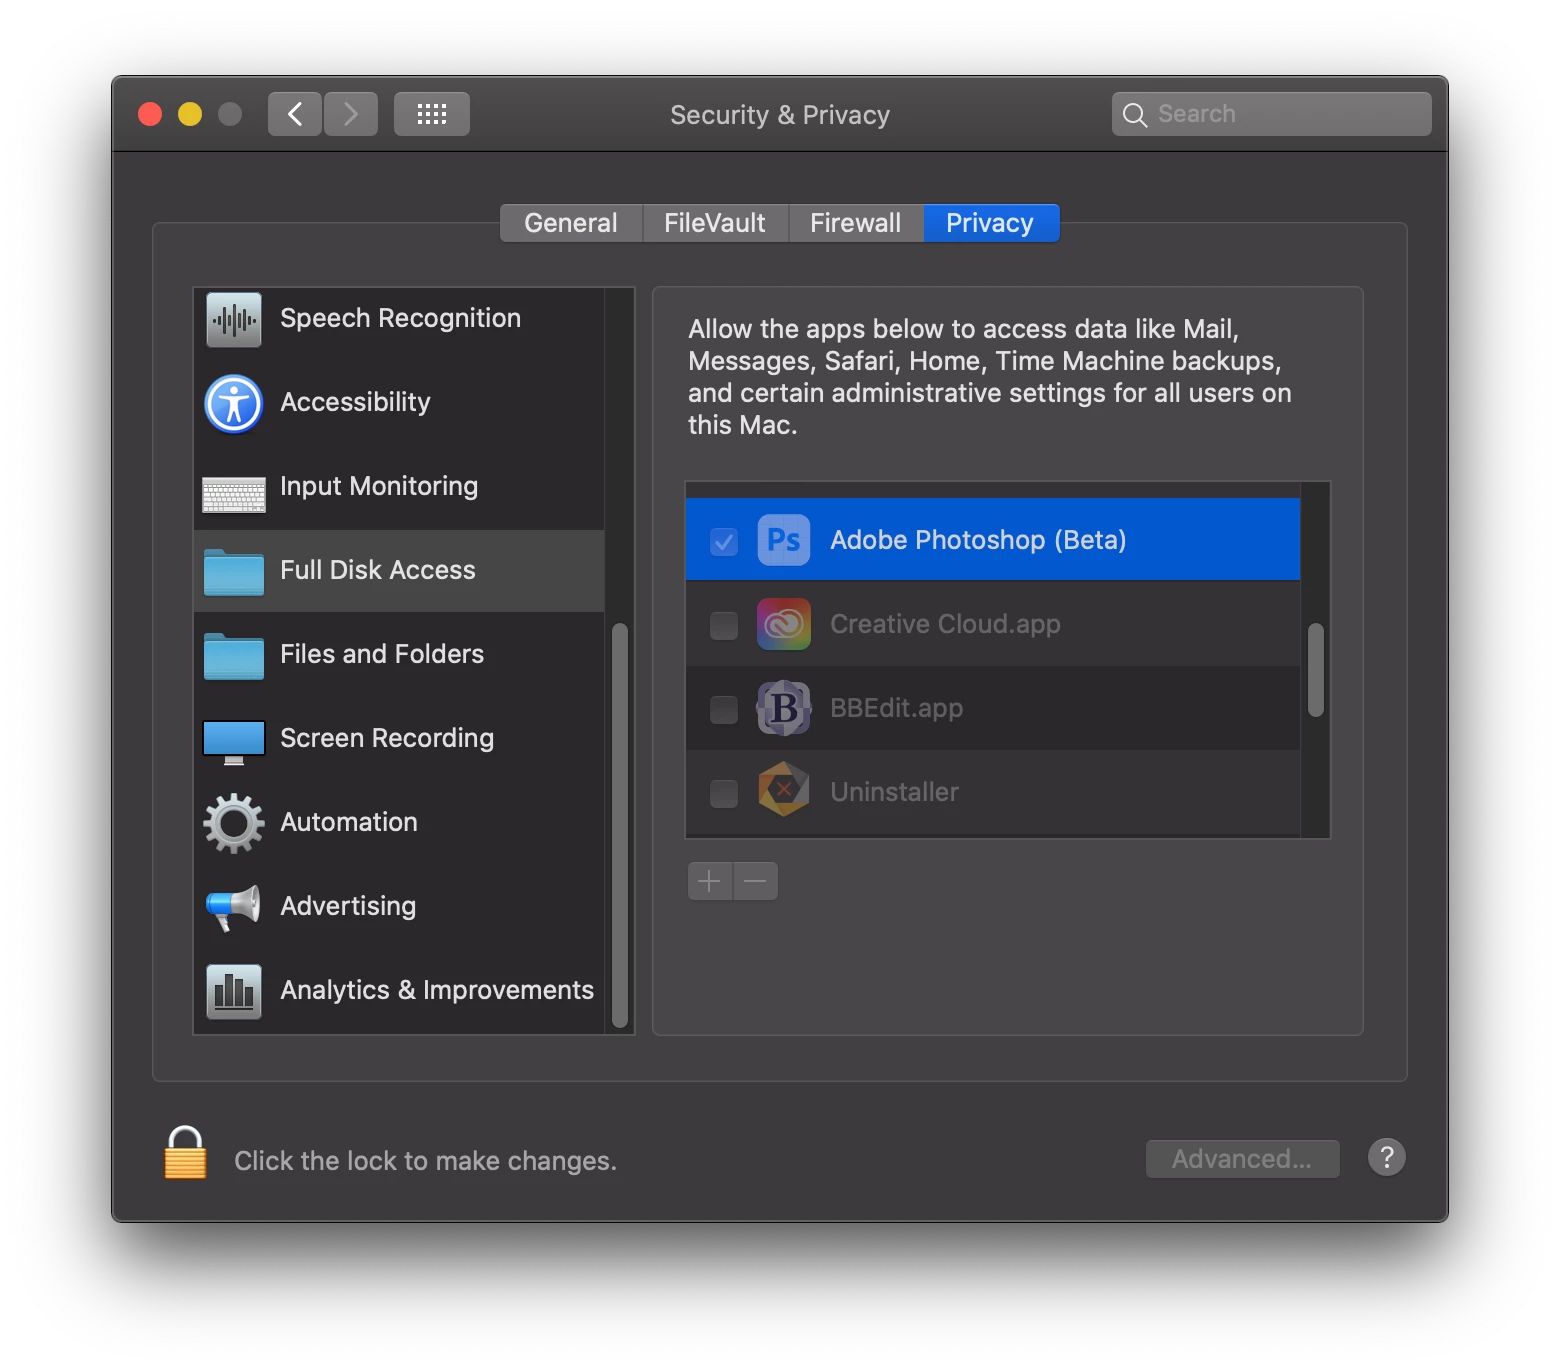Select the Analytics & Improvements label

(x=437, y=990)
